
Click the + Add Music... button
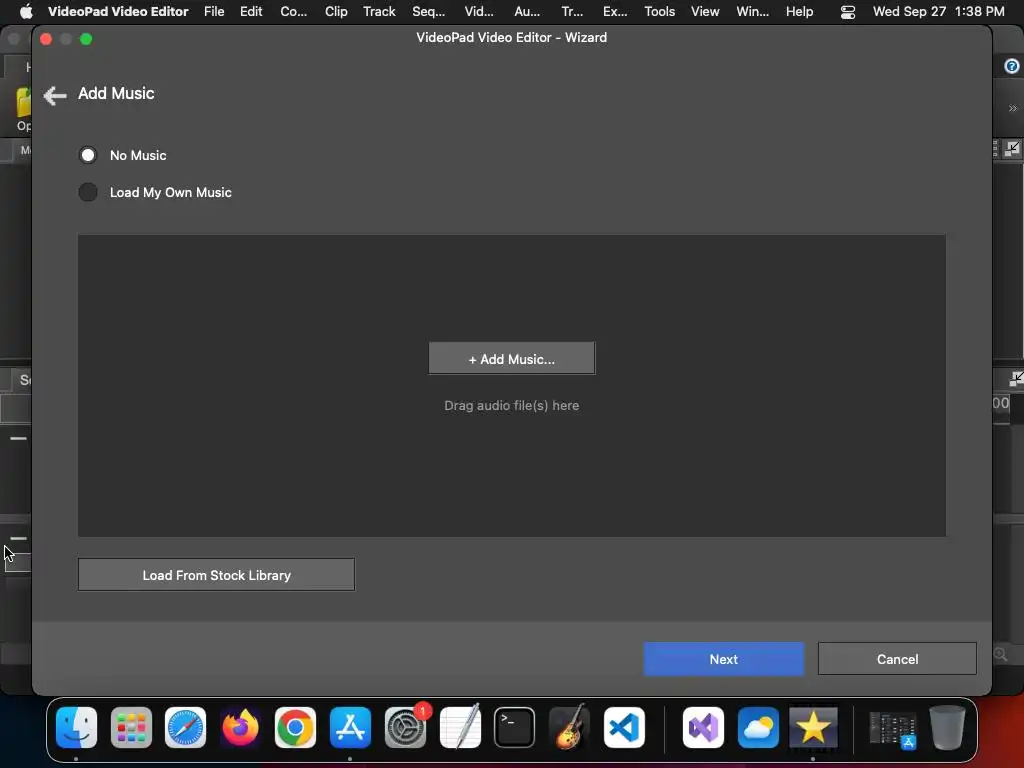[511, 359]
